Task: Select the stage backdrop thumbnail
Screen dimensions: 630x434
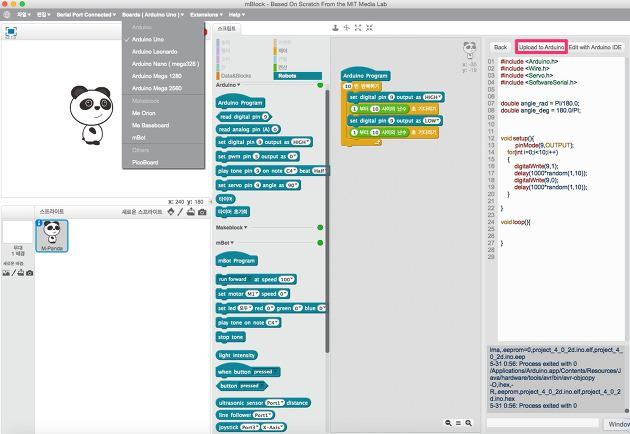Action: (17, 232)
